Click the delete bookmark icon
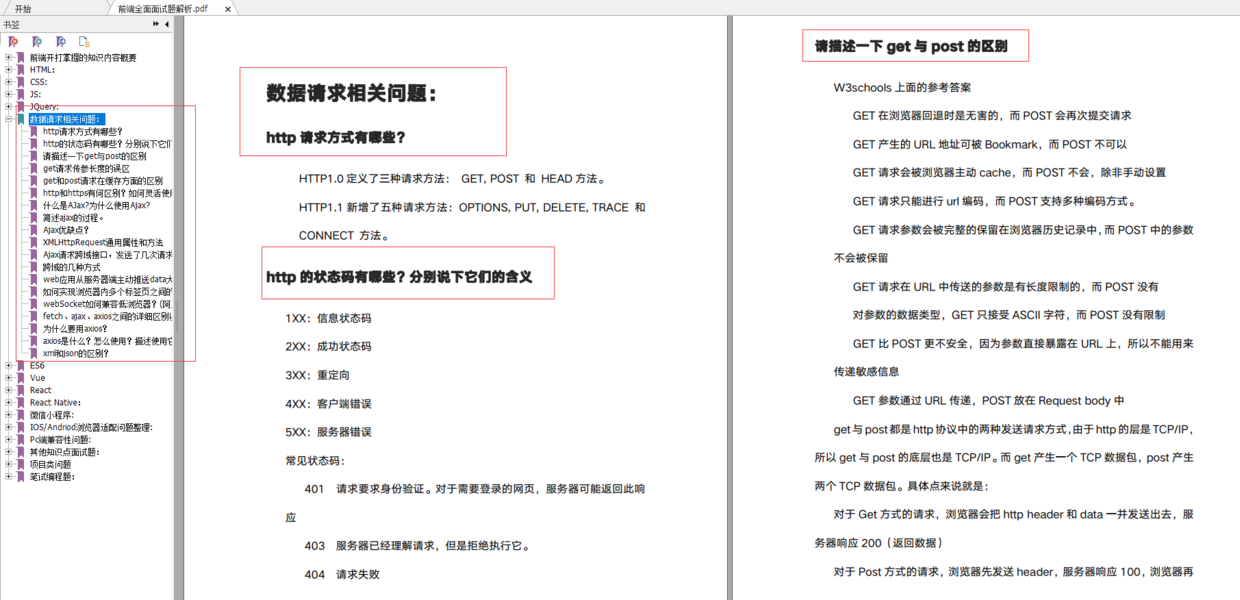This screenshot has width=1240, height=600. tap(14, 41)
